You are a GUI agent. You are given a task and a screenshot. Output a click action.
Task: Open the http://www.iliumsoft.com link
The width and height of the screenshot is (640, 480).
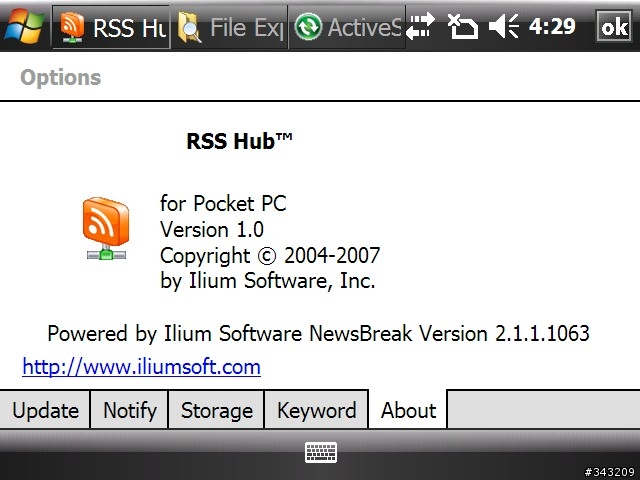[142, 367]
